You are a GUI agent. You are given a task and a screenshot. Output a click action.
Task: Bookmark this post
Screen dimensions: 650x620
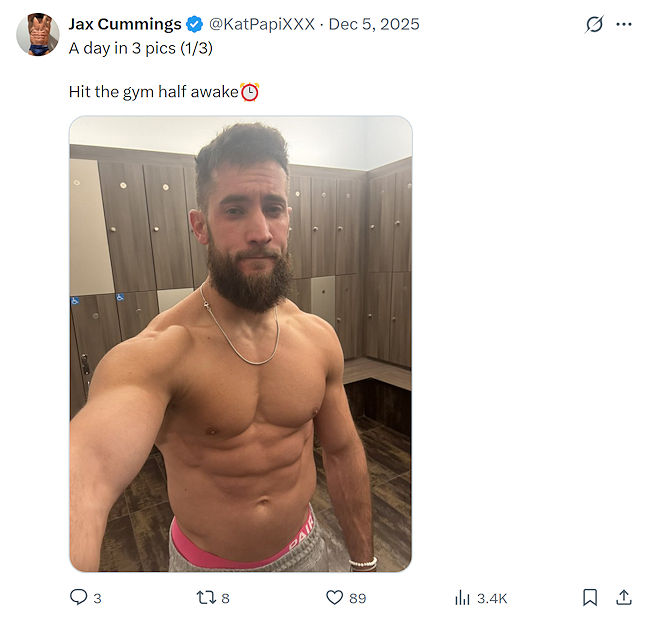coord(590,597)
